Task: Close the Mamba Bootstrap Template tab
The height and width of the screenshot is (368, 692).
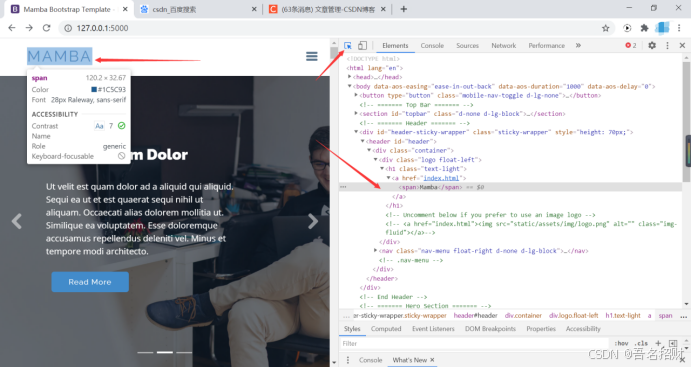Action: (x=125, y=9)
